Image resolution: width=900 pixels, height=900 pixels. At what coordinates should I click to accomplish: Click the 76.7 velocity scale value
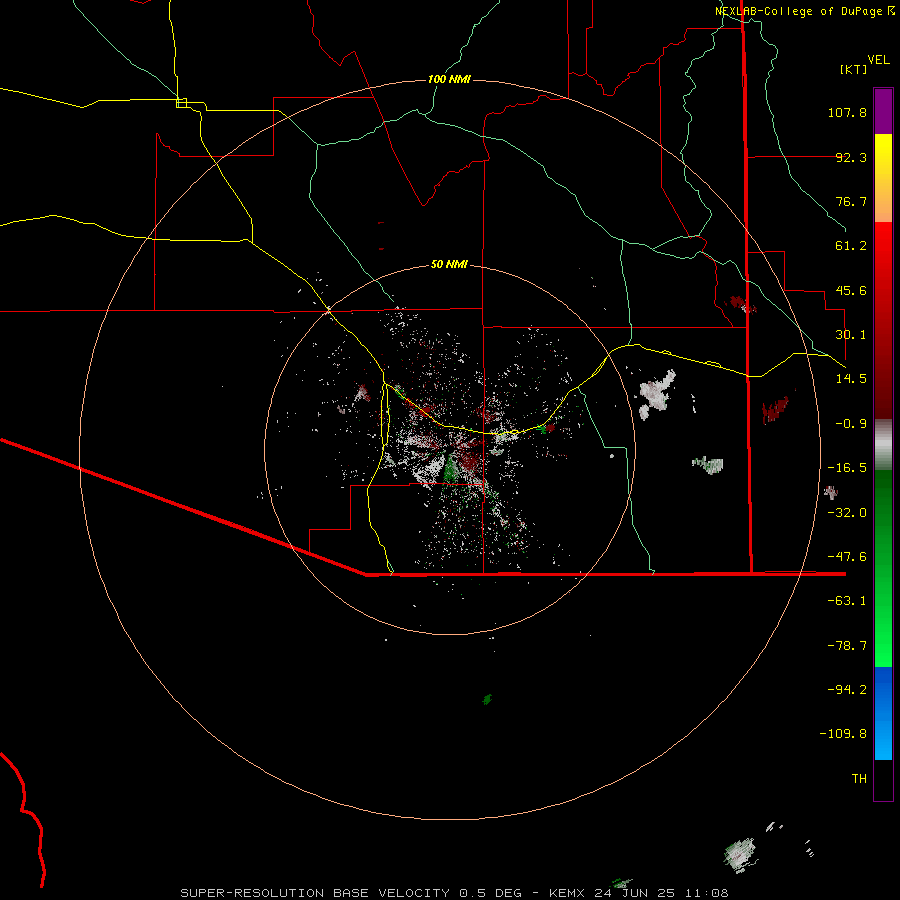(x=851, y=201)
